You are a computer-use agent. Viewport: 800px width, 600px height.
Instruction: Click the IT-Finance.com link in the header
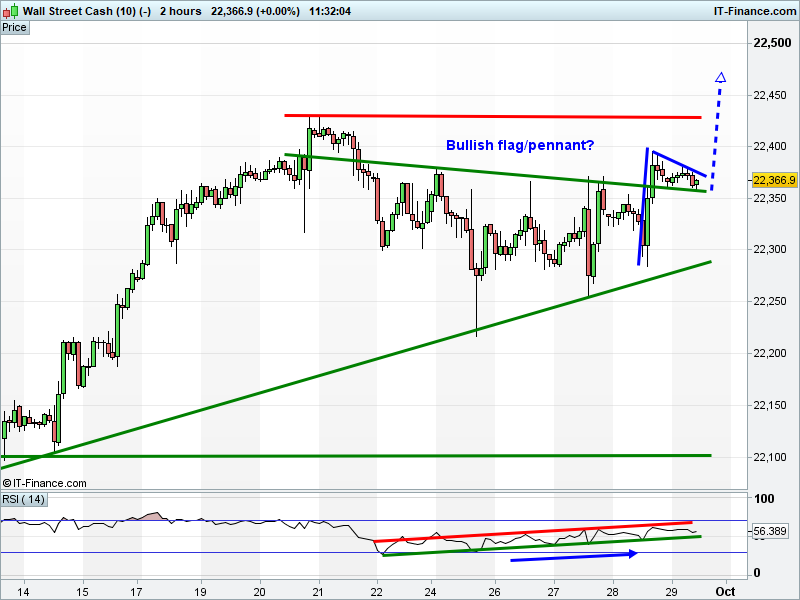point(755,11)
